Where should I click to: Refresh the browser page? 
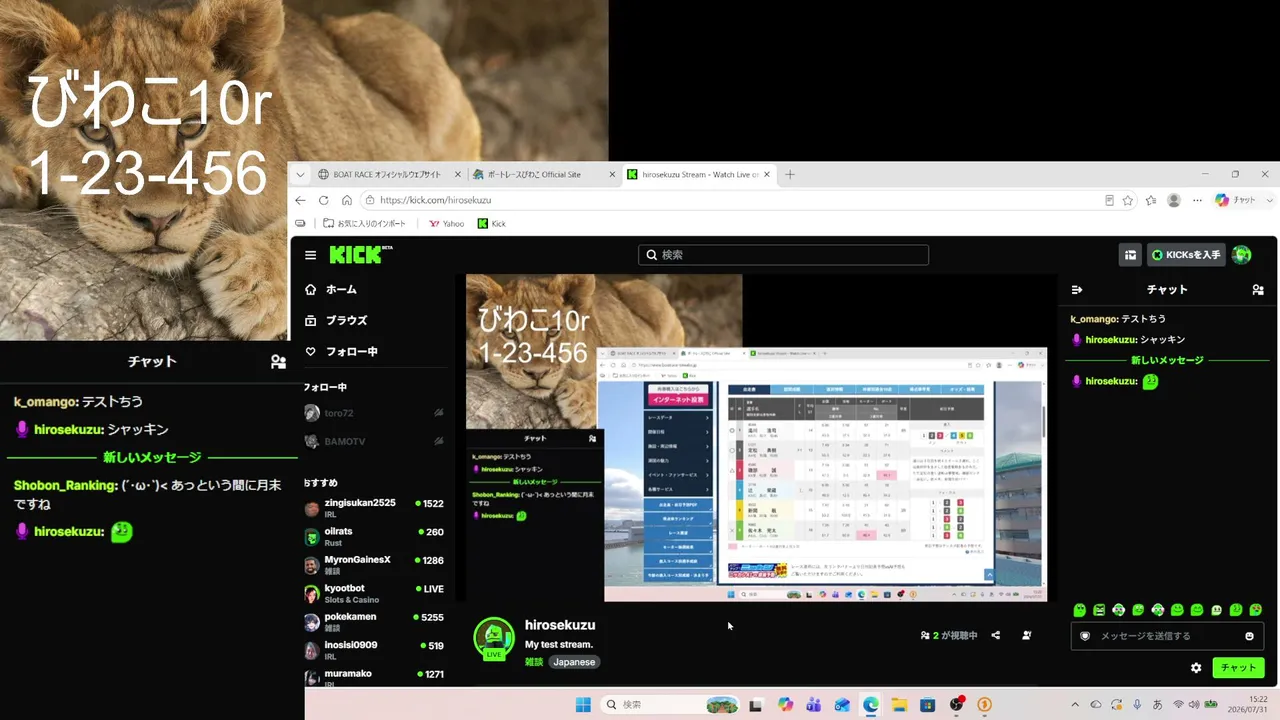tap(322, 200)
